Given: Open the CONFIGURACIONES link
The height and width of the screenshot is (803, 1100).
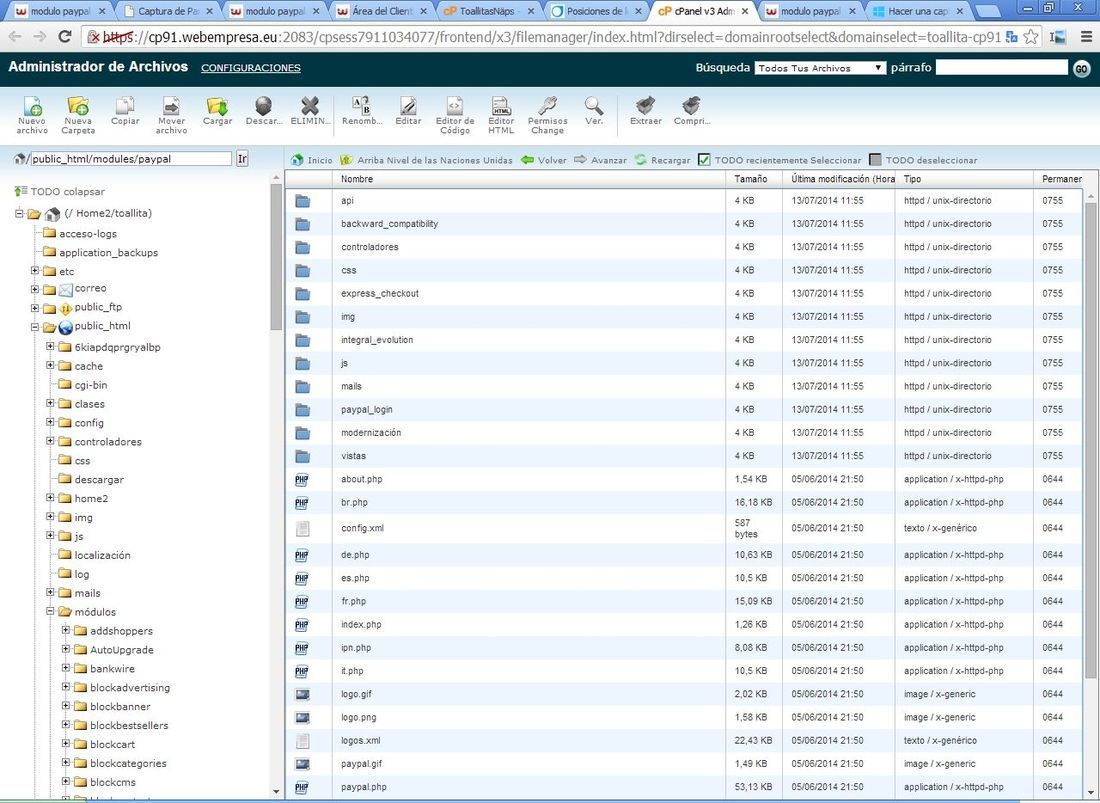Looking at the screenshot, I should [250, 68].
